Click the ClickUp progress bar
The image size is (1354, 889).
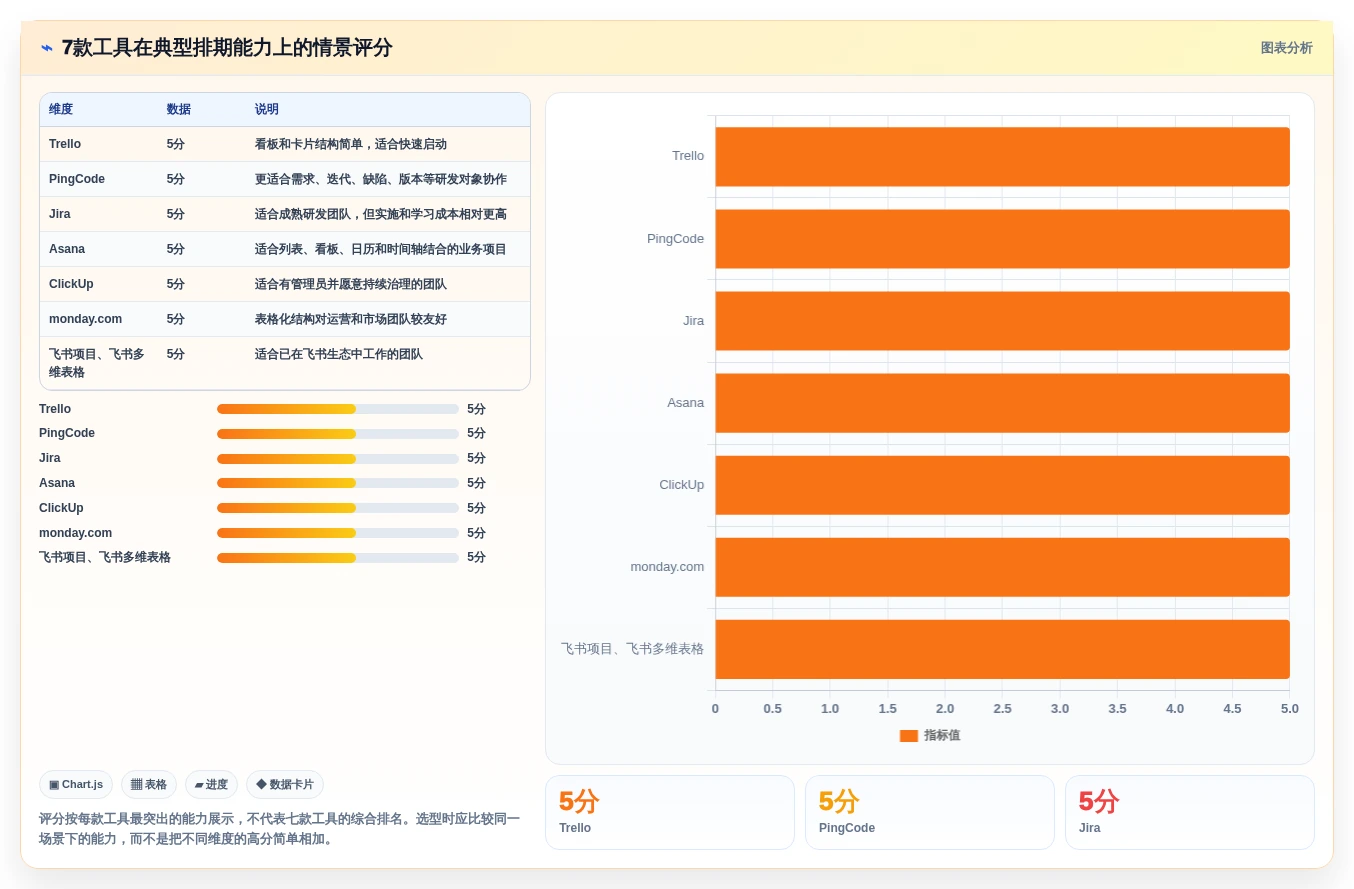(338, 508)
